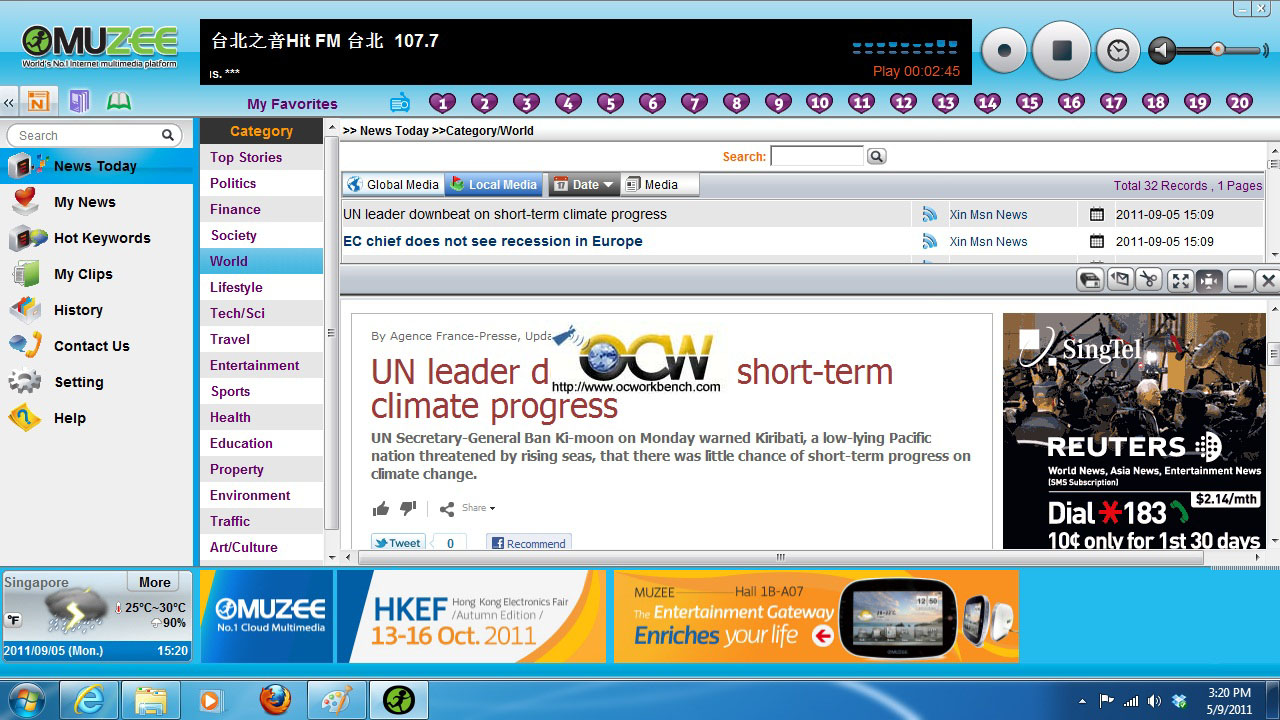Click the thumbs-up icon under the article

pyautogui.click(x=381, y=509)
